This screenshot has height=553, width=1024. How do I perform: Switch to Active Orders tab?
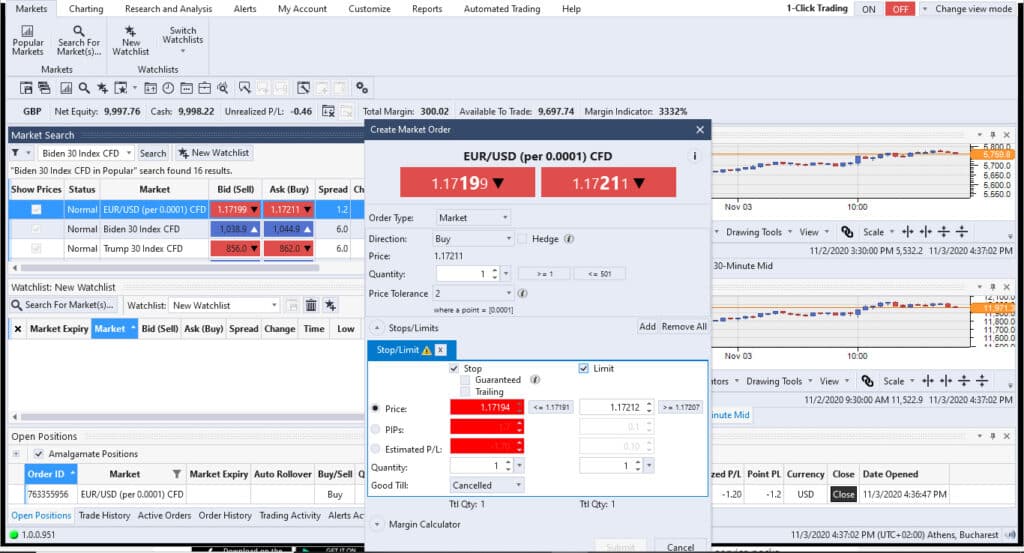[165, 516]
